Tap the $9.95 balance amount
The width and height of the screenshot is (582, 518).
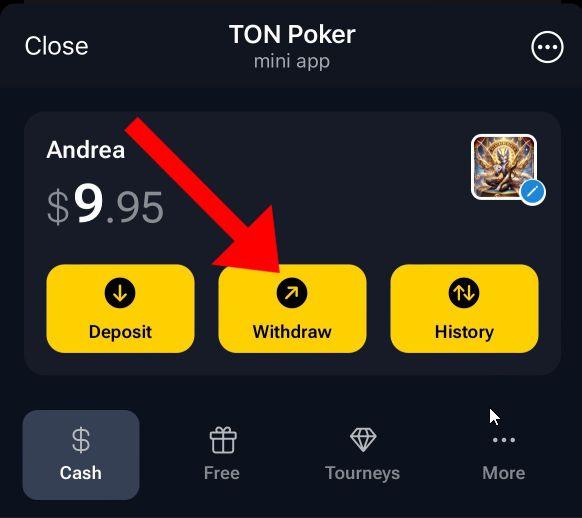coord(105,206)
